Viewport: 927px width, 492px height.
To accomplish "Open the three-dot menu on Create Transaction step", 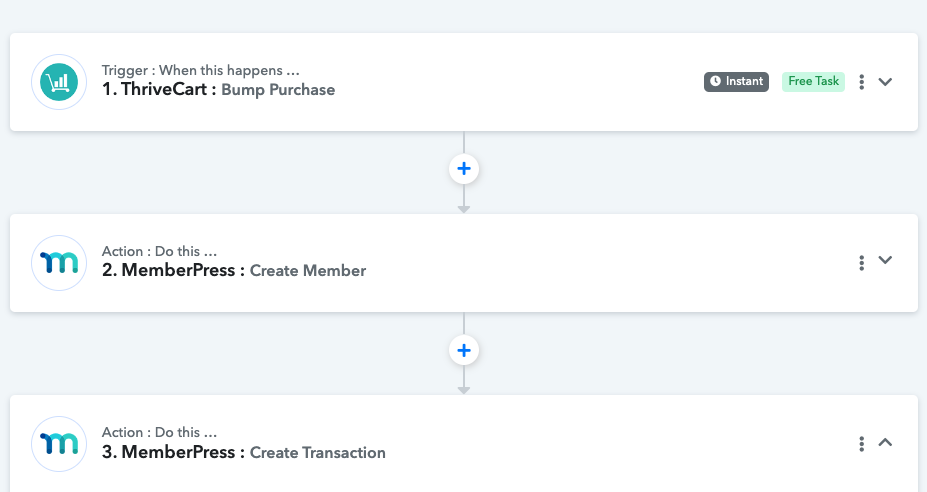I will [861, 444].
